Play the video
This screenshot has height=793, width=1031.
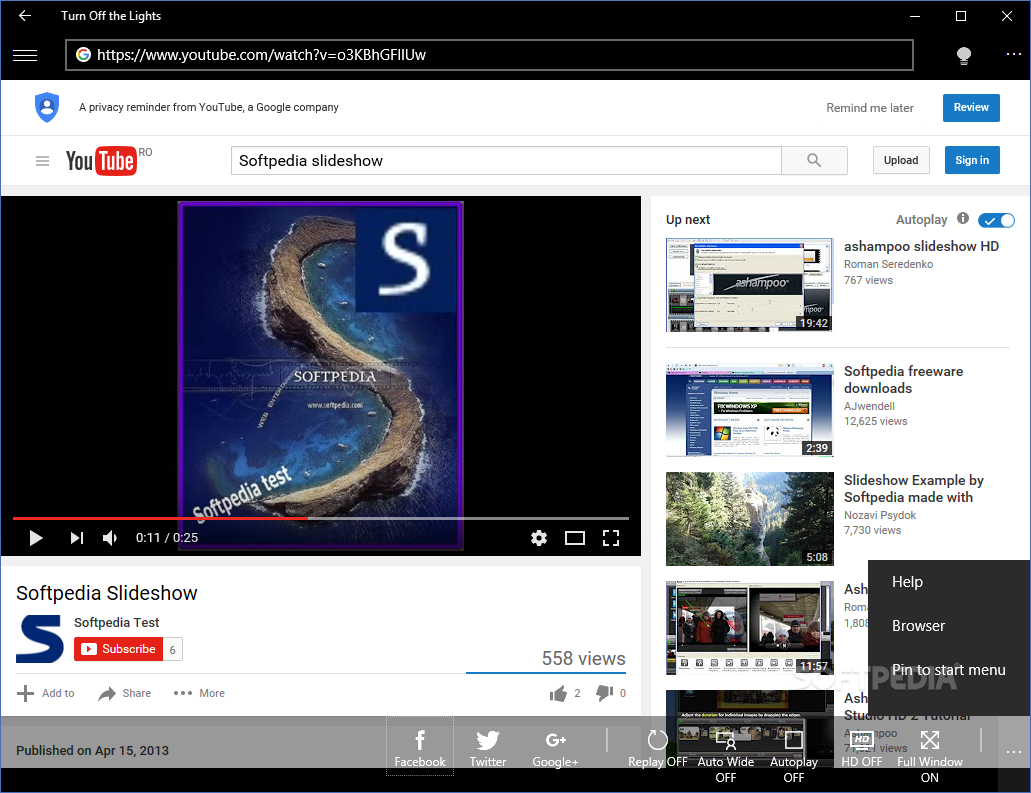pyautogui.click(x=36, y=539)
